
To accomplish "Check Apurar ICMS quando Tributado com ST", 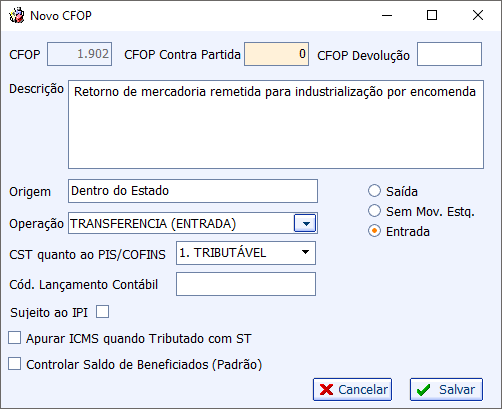I will coord(15,338).
